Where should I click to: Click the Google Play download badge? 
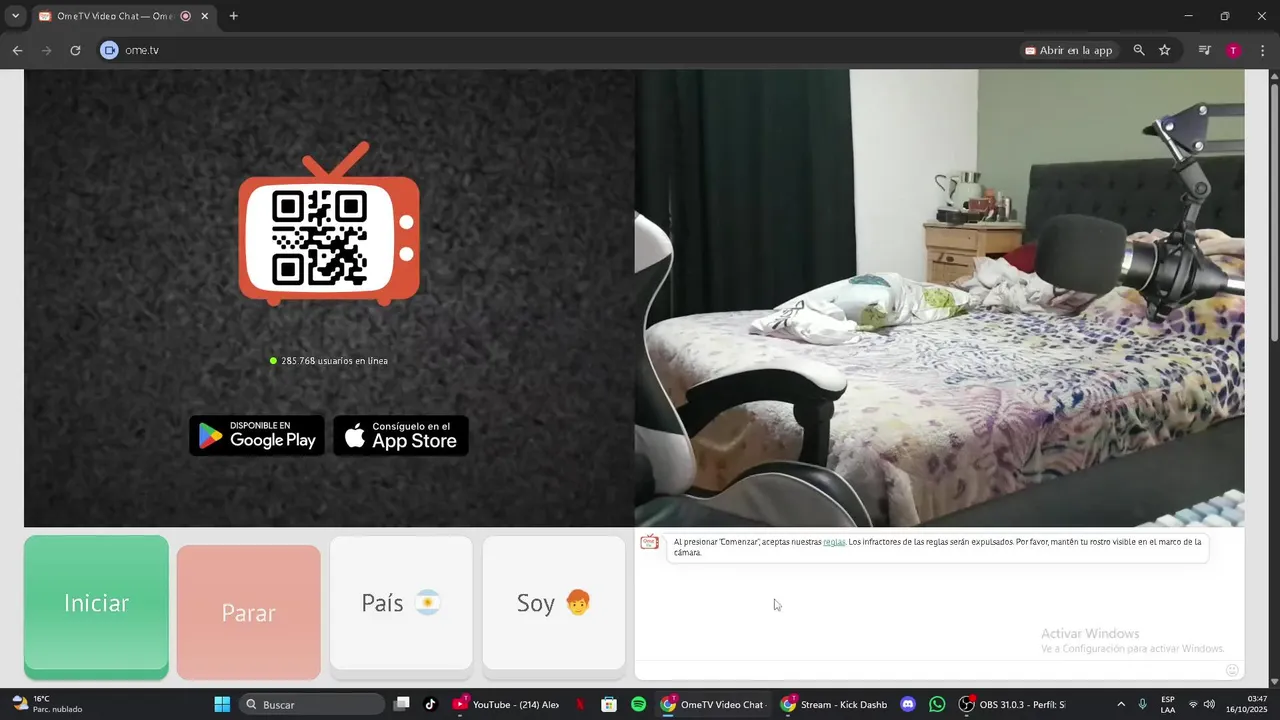[x=257, y=436]
